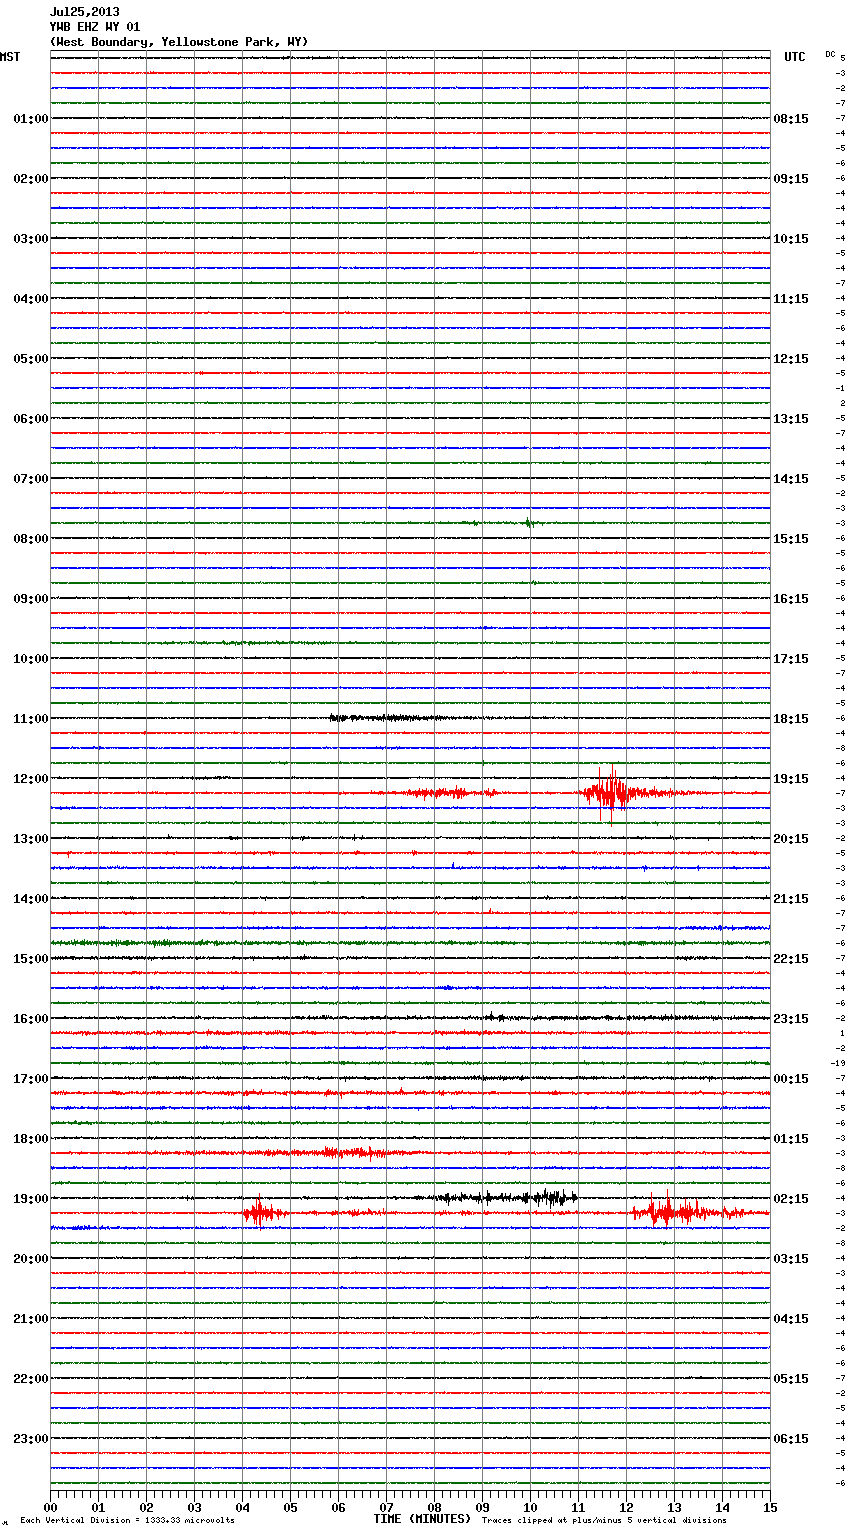
Task: Click the 'UTC' time zone heading
Action: 795,57
